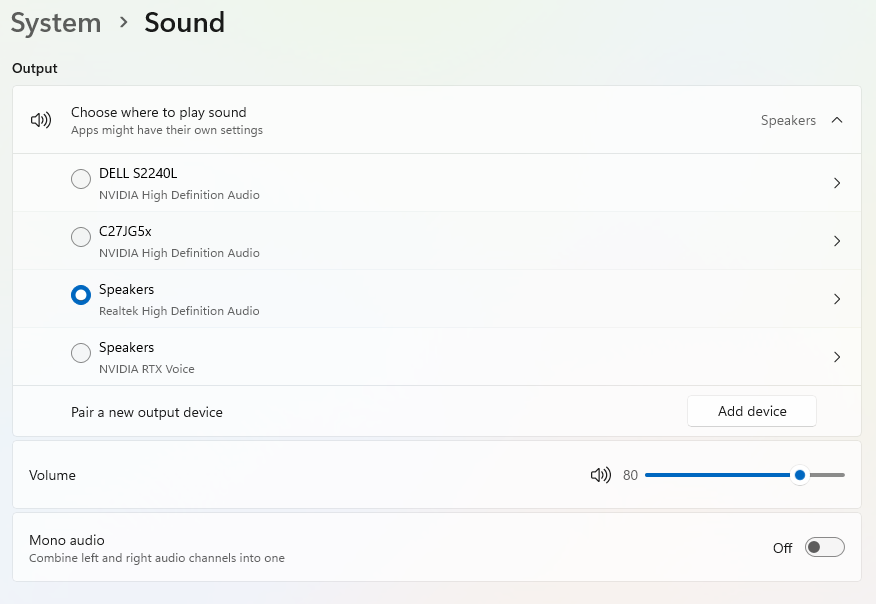Click the volume speaker icon next to the slider
Viewport: 876px width, 604px height.
(x=600, y=475)
